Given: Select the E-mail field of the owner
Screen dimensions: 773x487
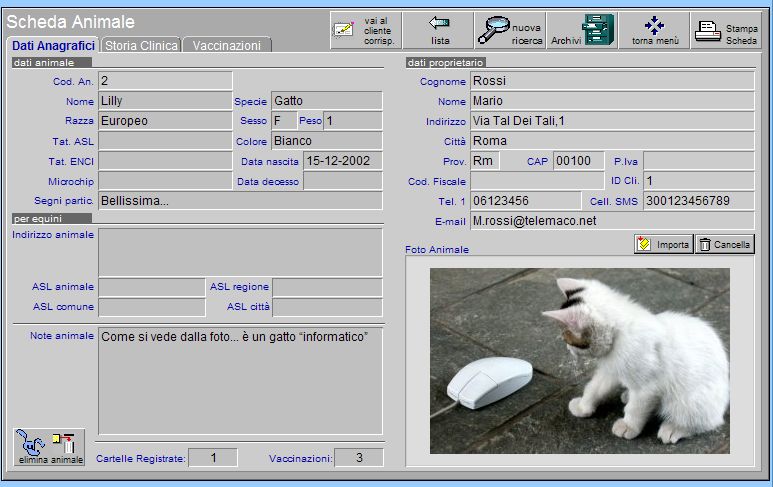Looking at the screenshot, I should click(611, 221).
